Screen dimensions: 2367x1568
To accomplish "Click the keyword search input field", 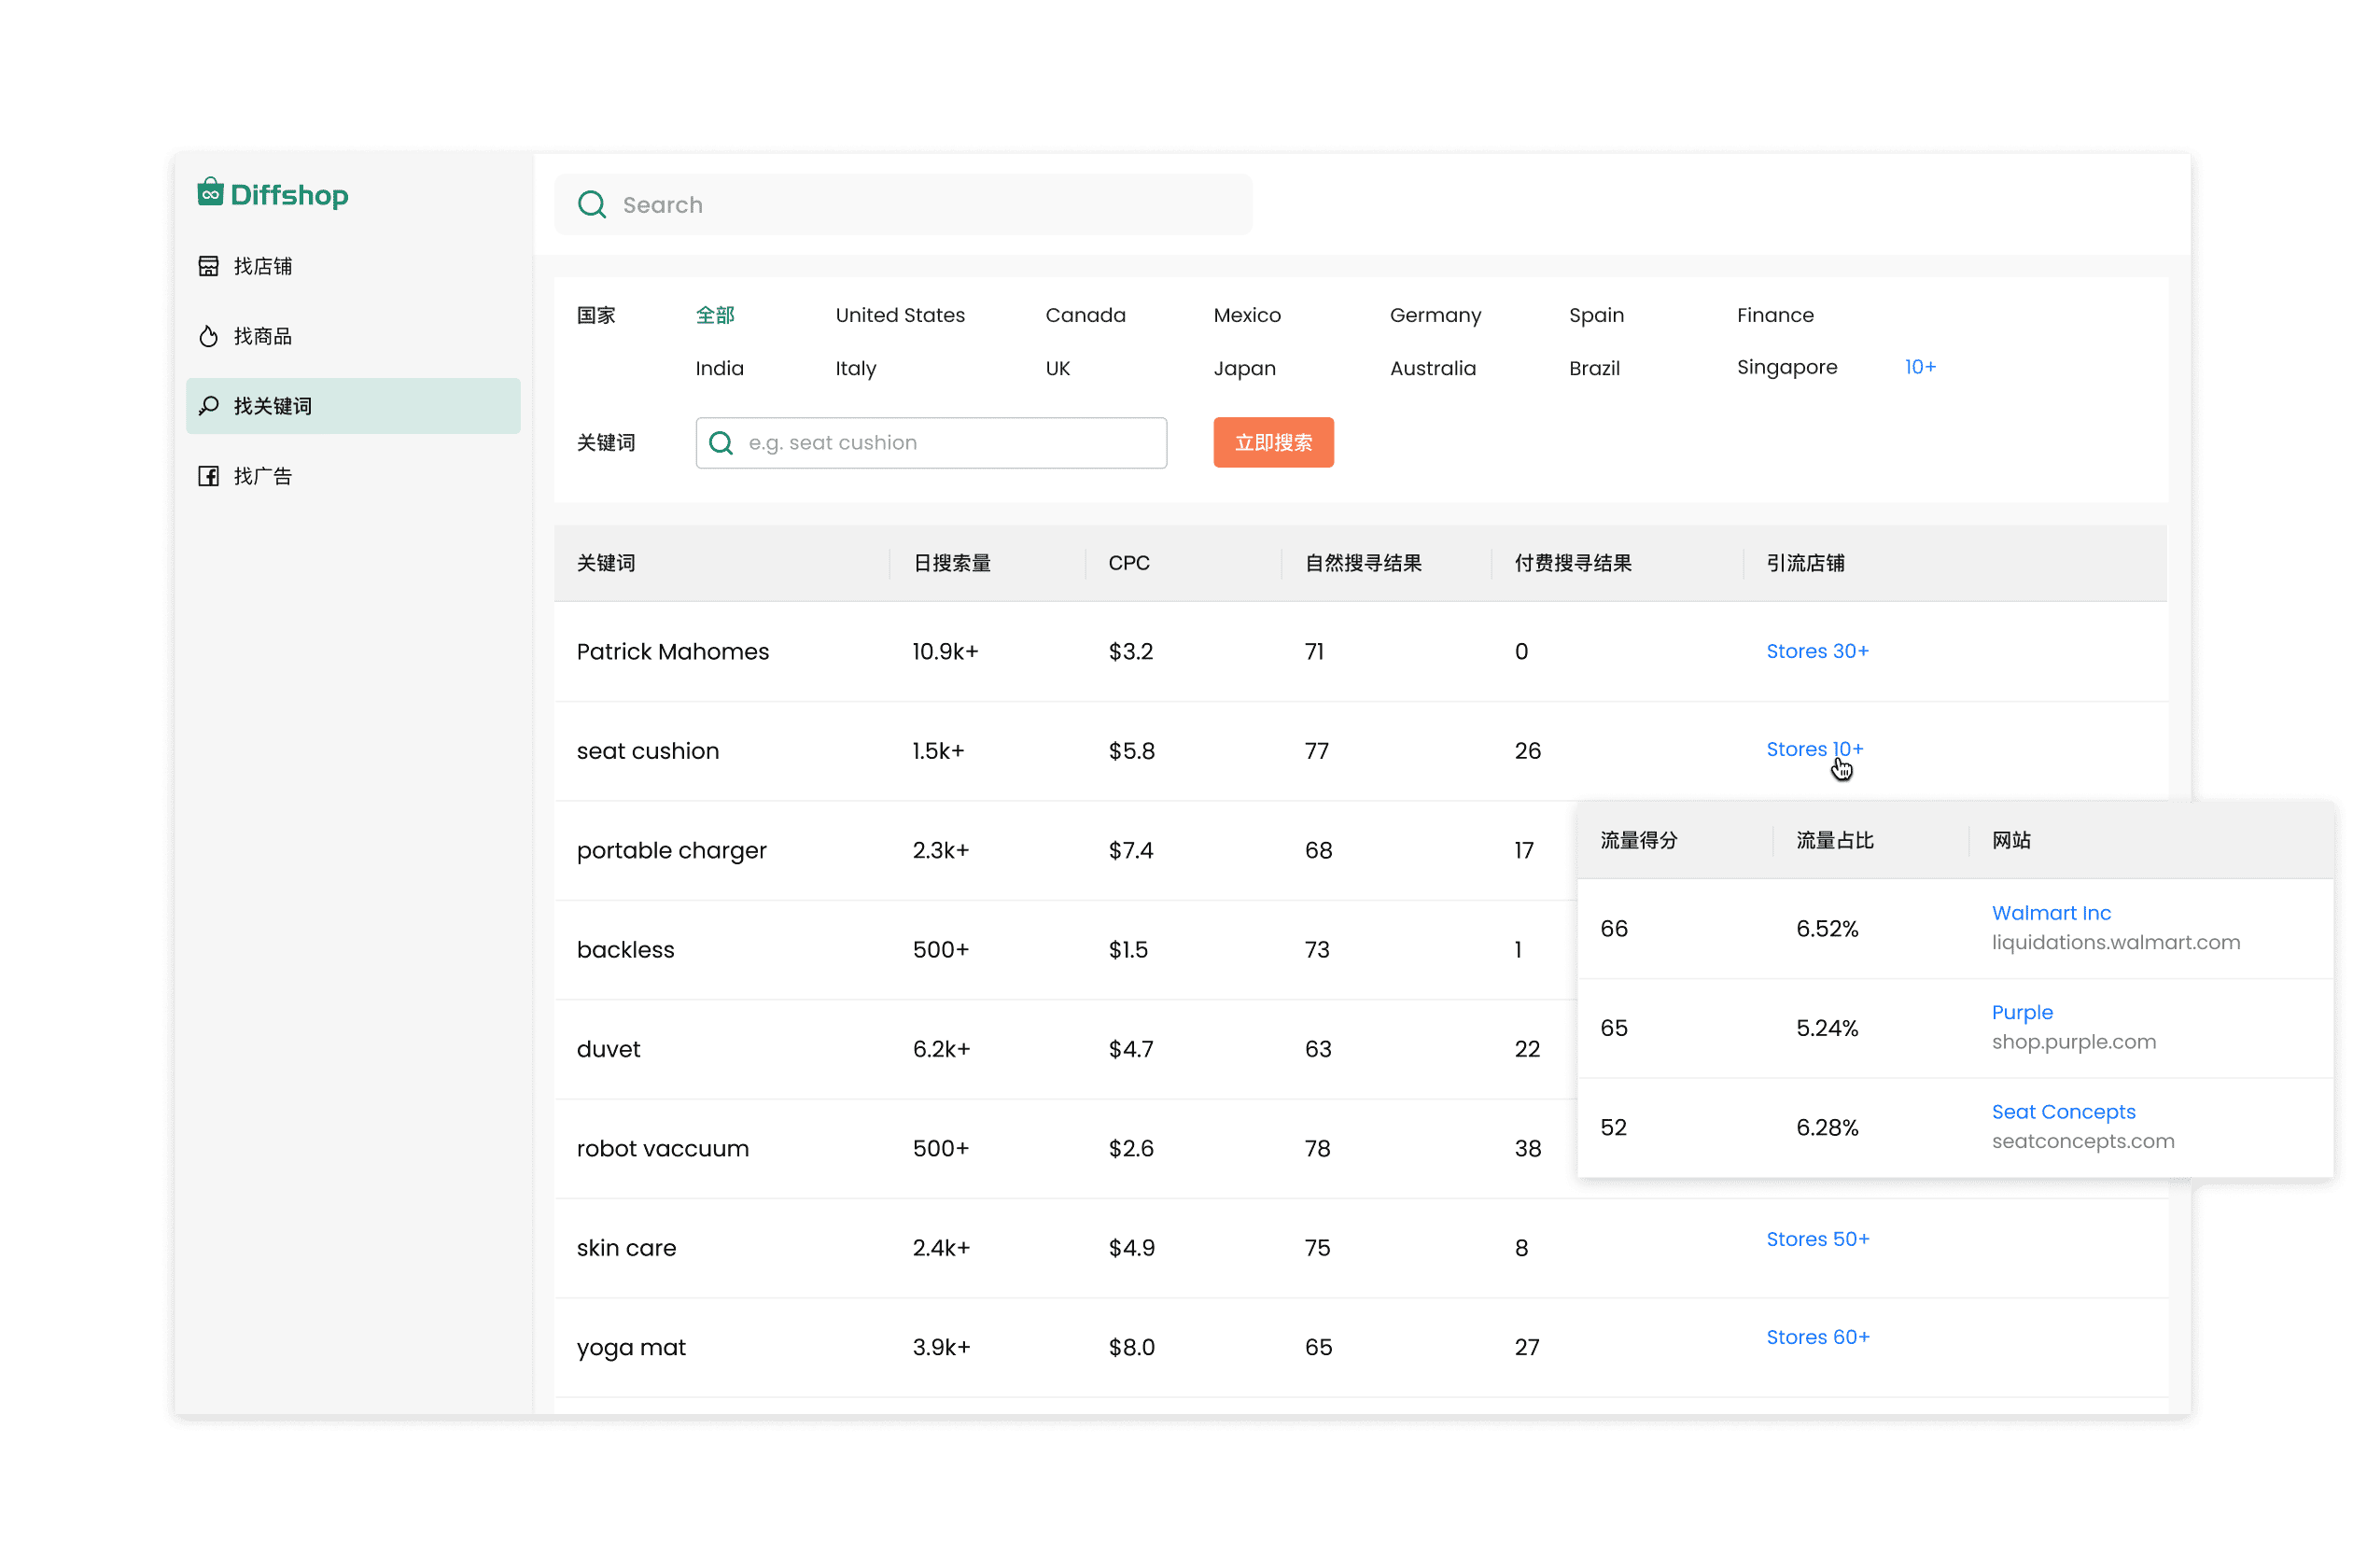I will tap(932, 441).
